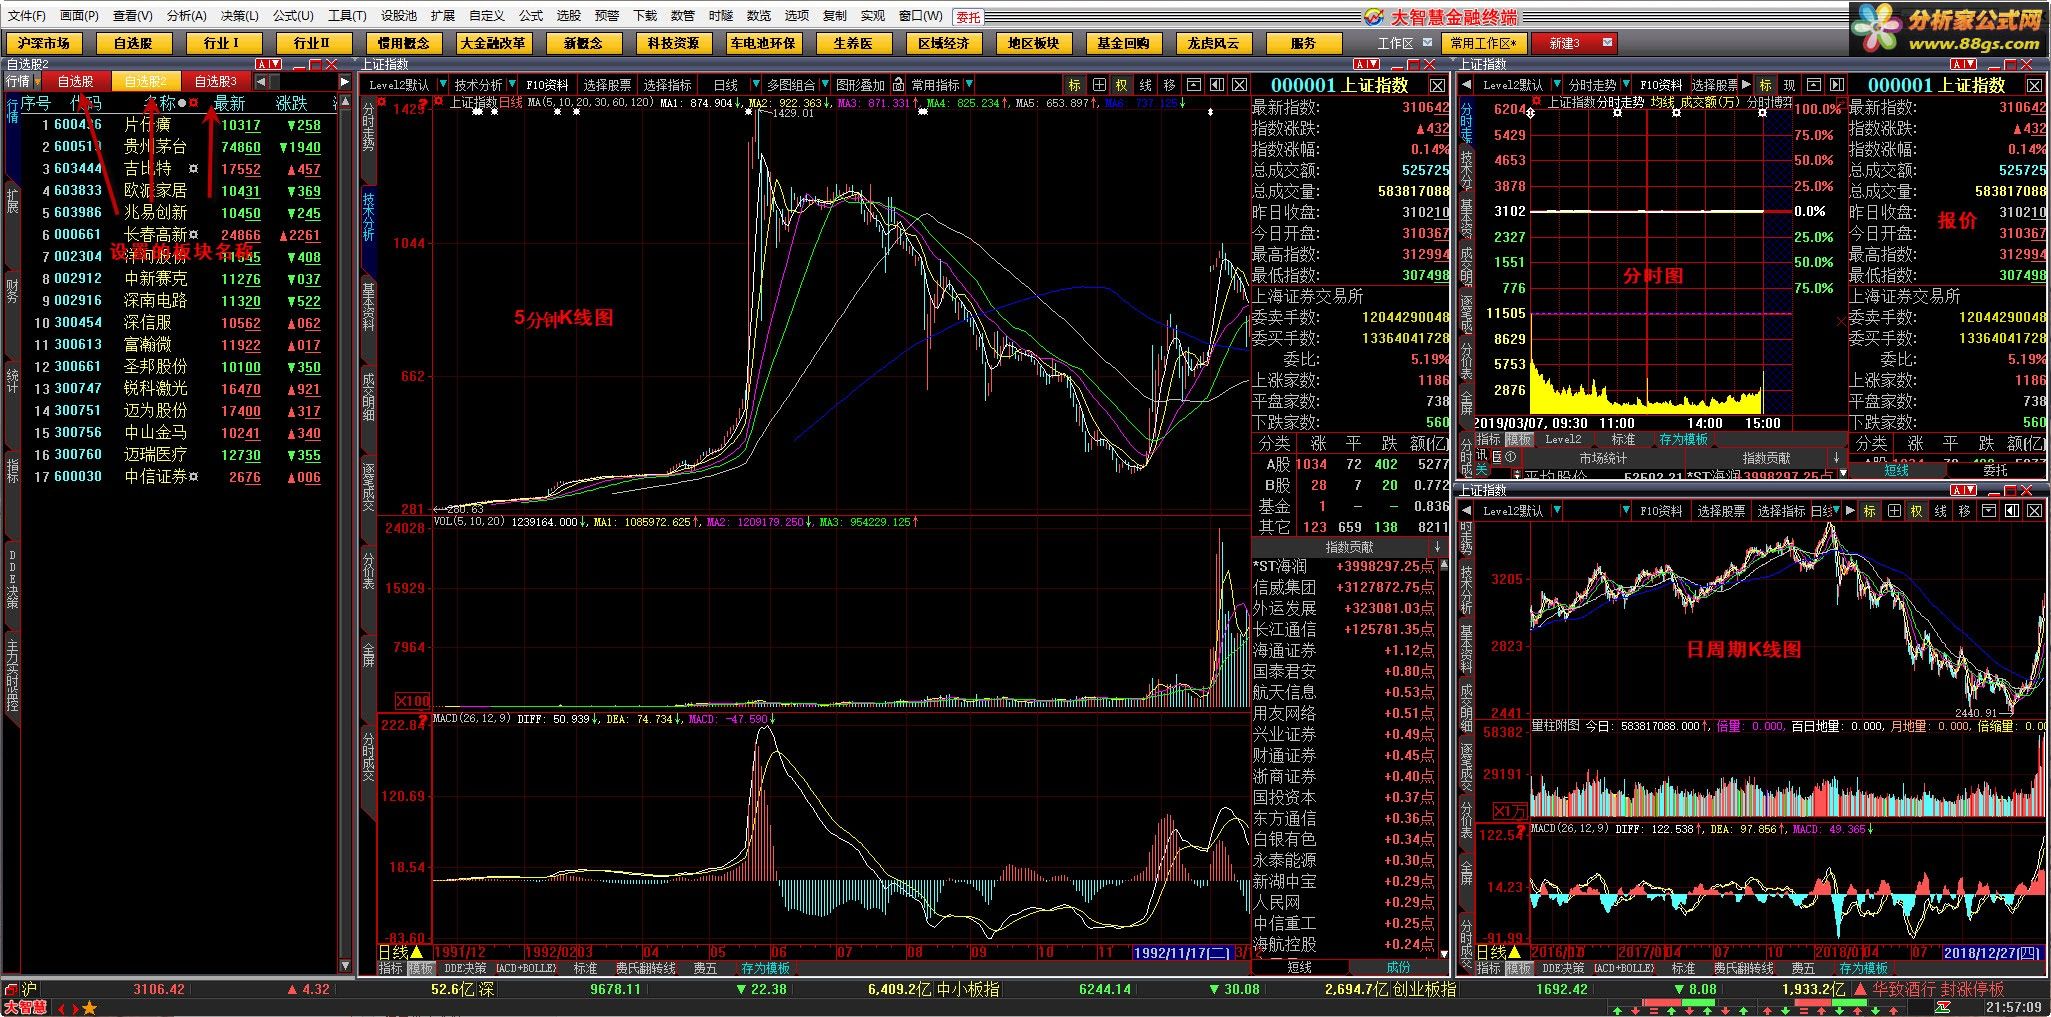Click 选择指标 in the center chart toolbar
Image resolution: width=2051 pixels, height=1017 pixels.
point(667,85)
